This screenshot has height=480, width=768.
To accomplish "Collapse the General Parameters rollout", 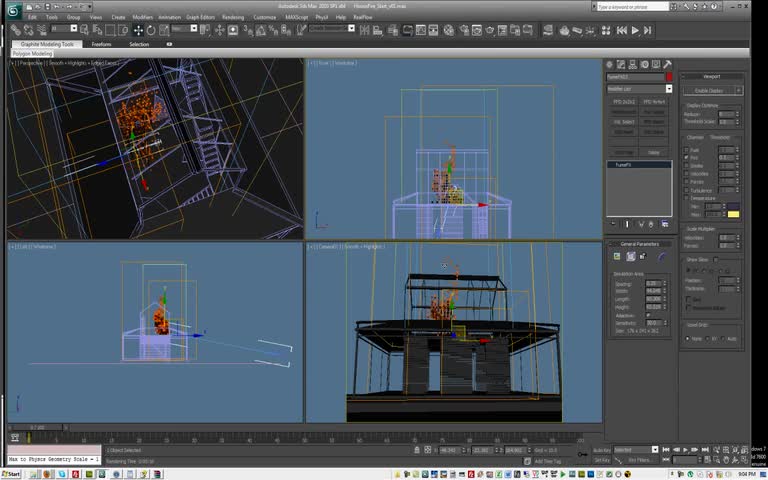I will 640,244.
